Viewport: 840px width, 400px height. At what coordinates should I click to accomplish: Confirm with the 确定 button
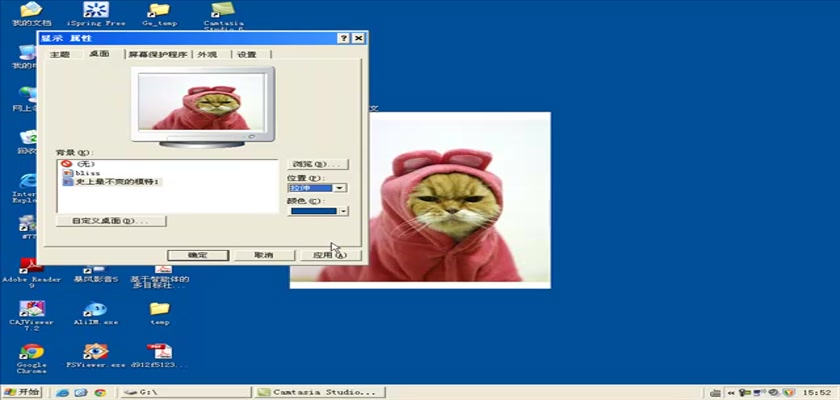(x=198, y=255)
